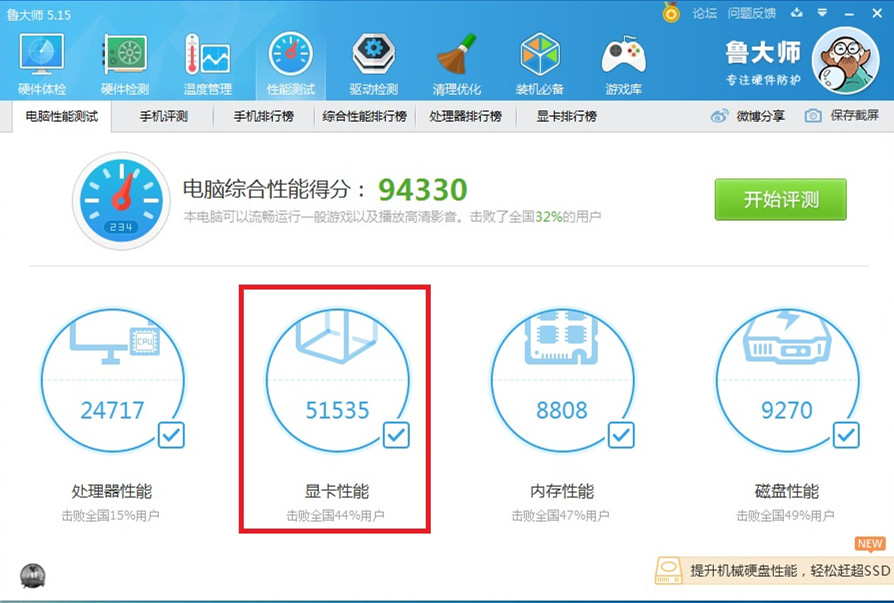Click 击败全国15%用户 text
Viewport: 894px width, 603px height.
pyautogui.click(x=111, y=516)
